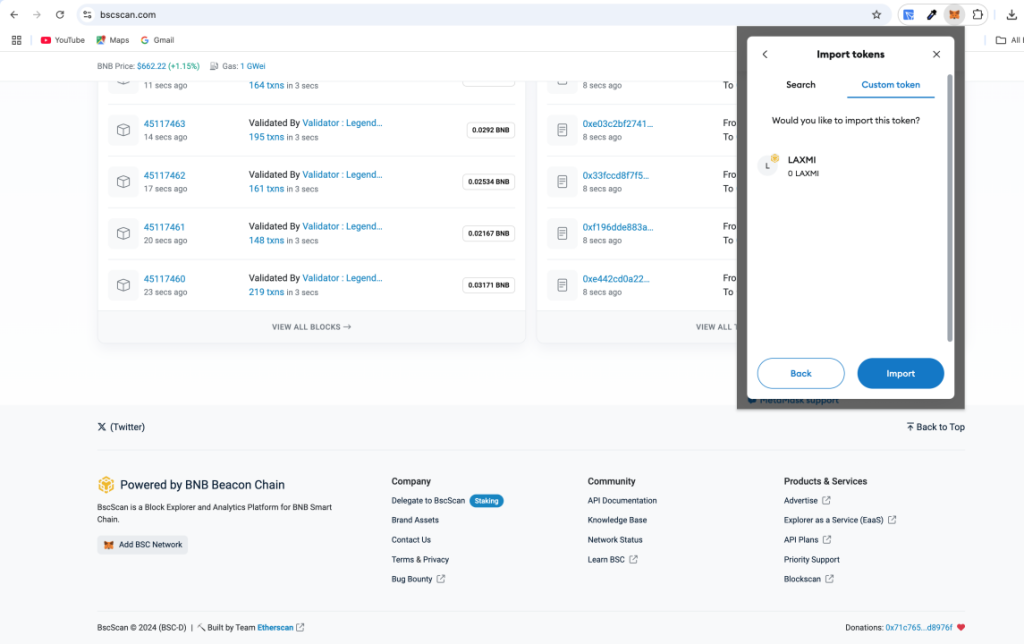Click the MetaMask popup scrollbar
This screenshot has height=644, width=1024.
pyautogui.click(x=949, y=200)
